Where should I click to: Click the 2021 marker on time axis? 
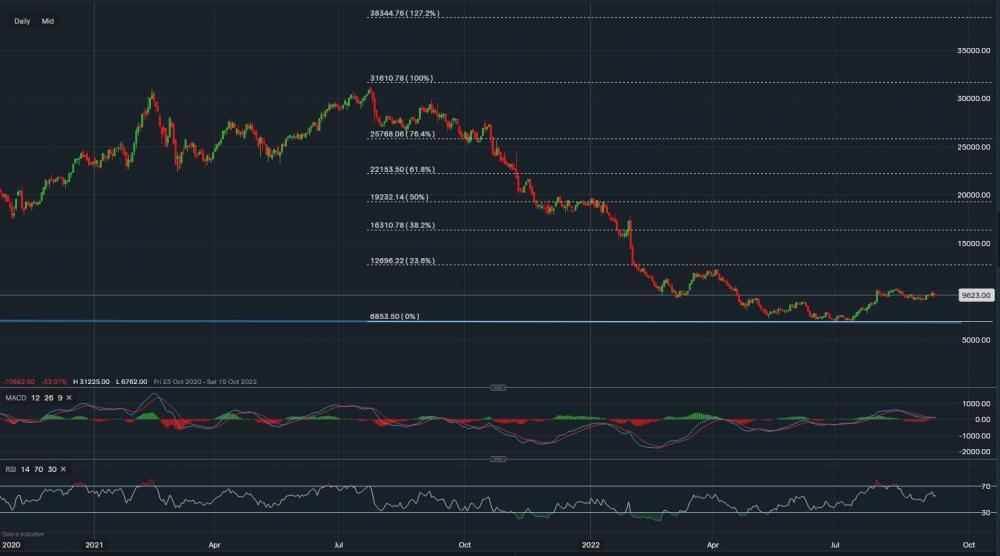pyautogui.click(x=94, y=546)
